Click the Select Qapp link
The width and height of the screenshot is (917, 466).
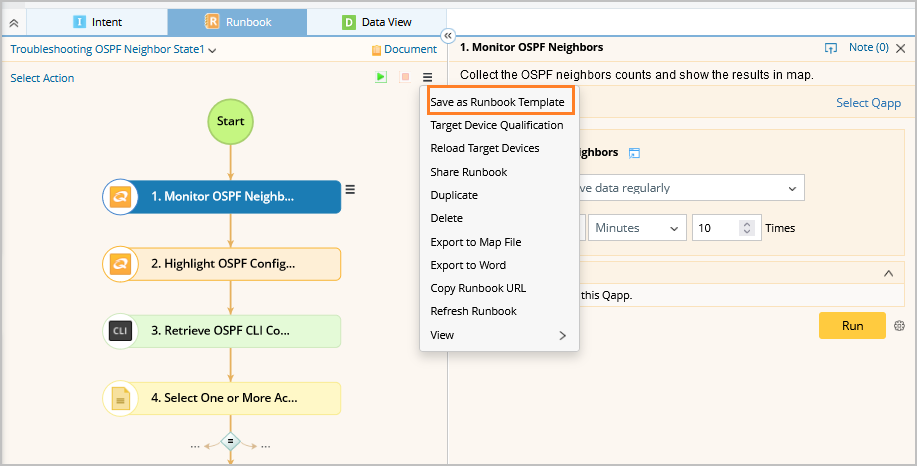point(868,103)
